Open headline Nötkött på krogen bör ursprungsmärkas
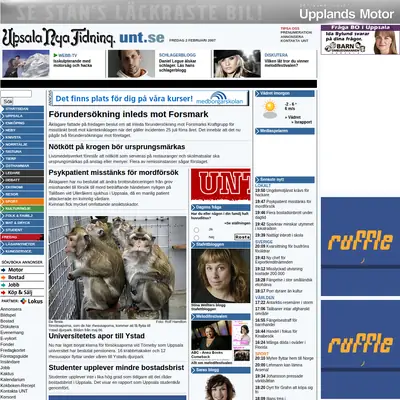The width and height of the screenshot is (400, 400). click(x=117, y=147)
